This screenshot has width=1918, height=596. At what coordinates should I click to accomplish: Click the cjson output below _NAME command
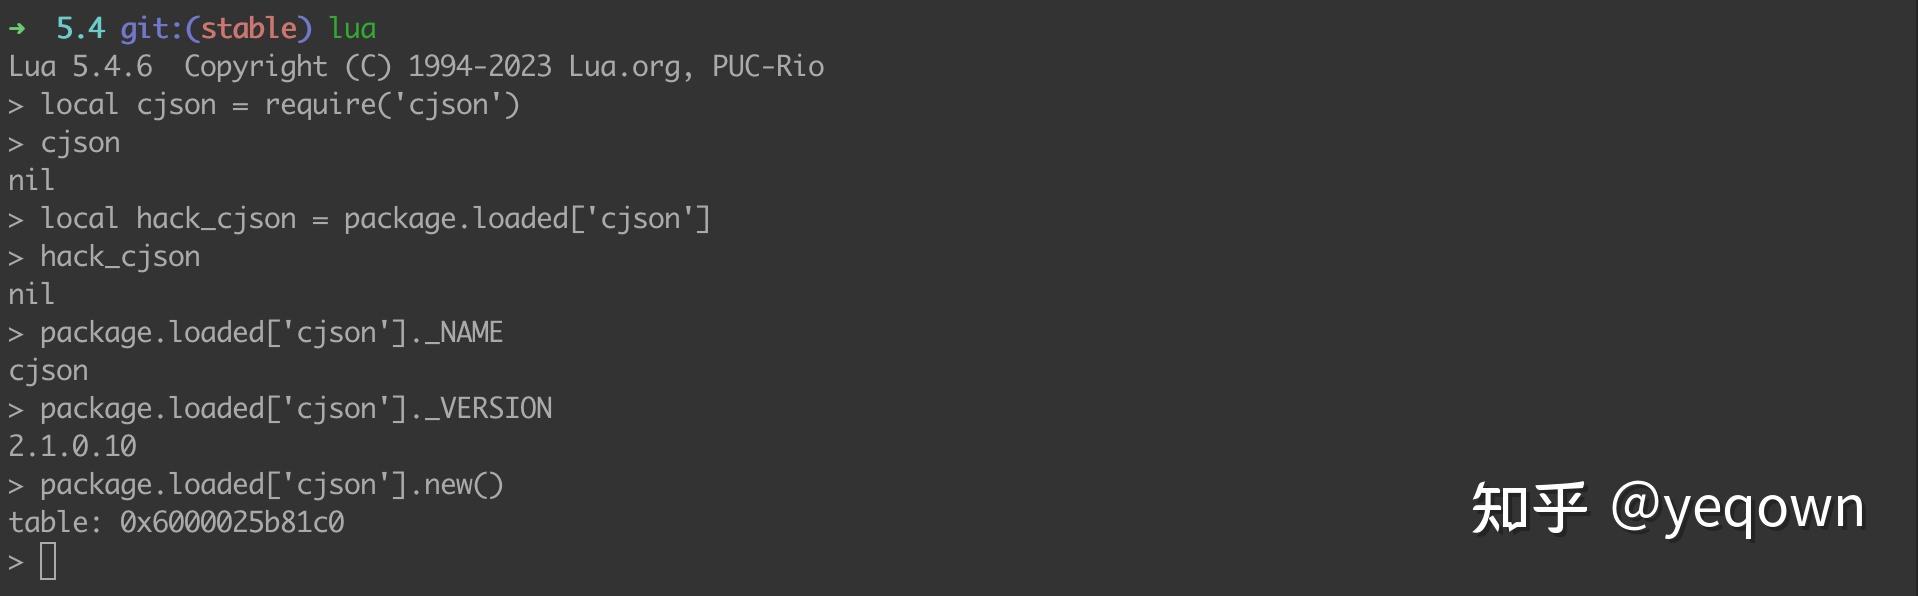point(48,371)
